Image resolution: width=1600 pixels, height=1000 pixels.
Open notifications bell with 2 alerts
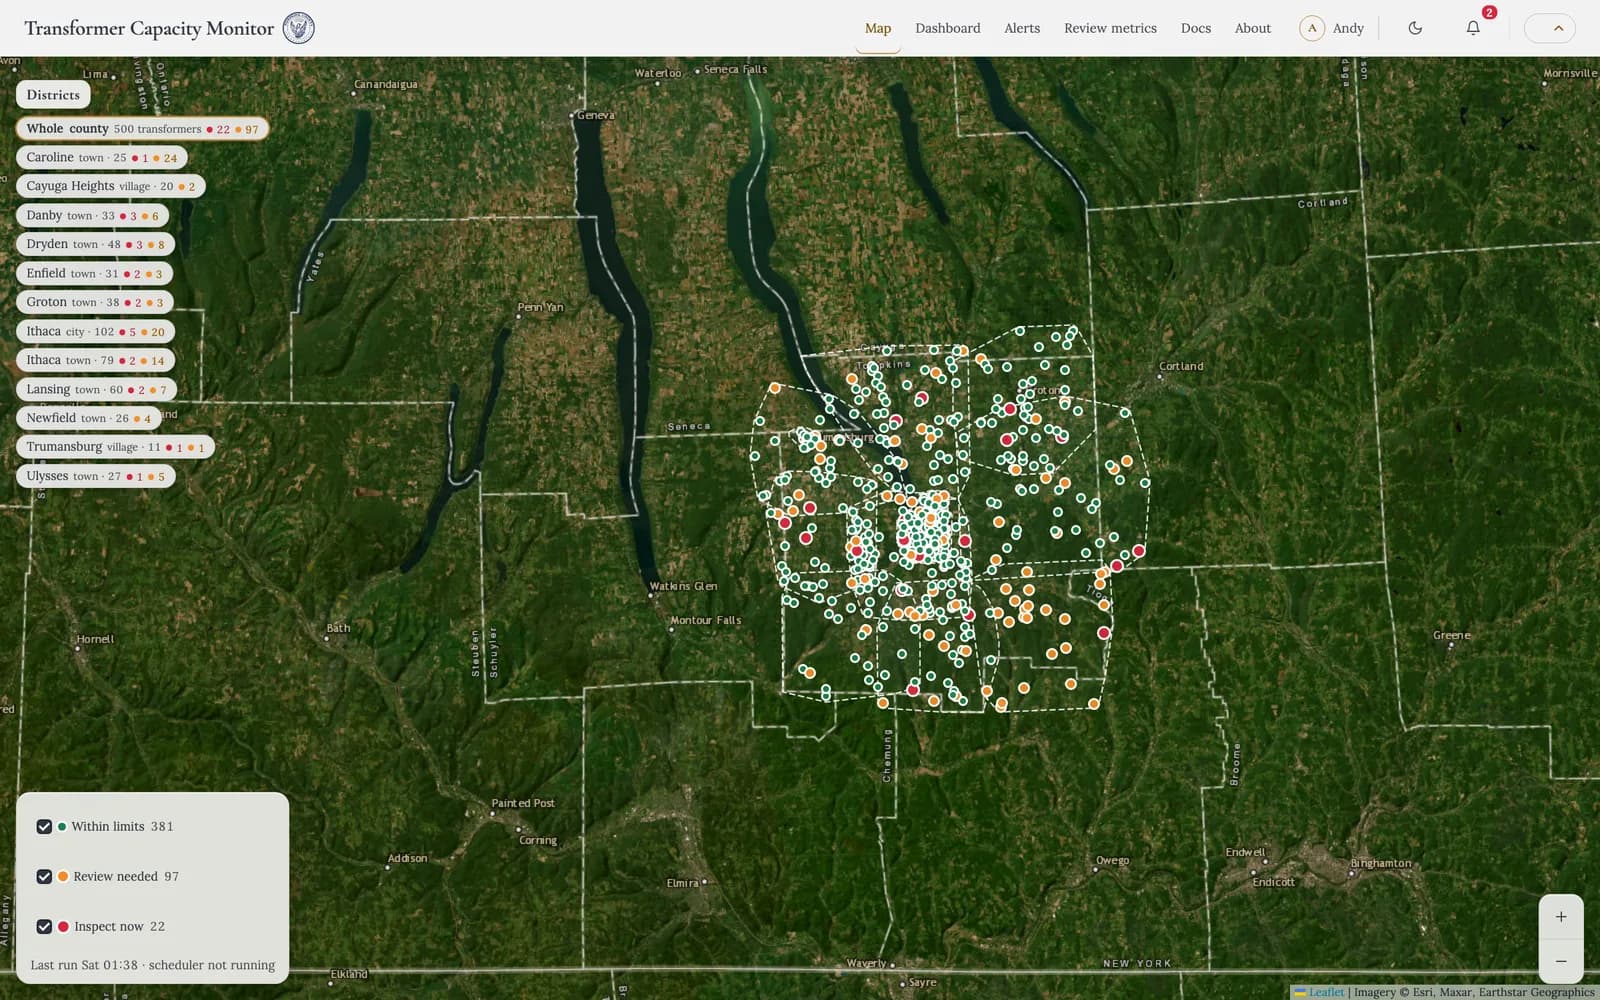click(1473, 28)
